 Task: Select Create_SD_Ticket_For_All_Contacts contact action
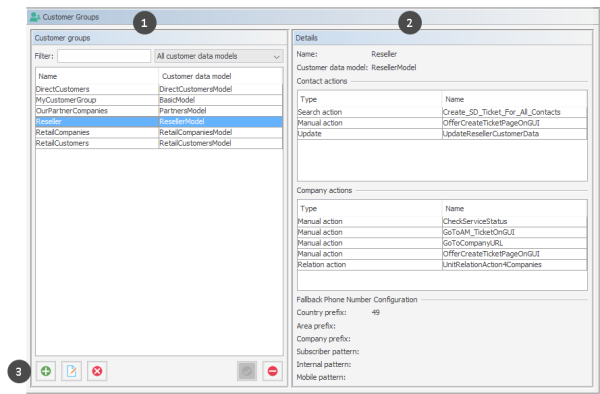pyautogui.click(x=514, y=112)
